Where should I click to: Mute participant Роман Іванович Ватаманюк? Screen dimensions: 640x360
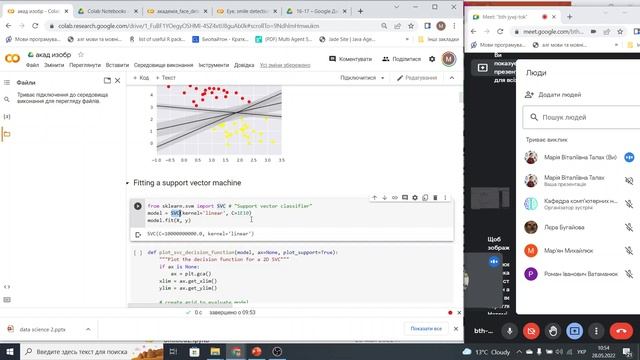coord(629,274)
